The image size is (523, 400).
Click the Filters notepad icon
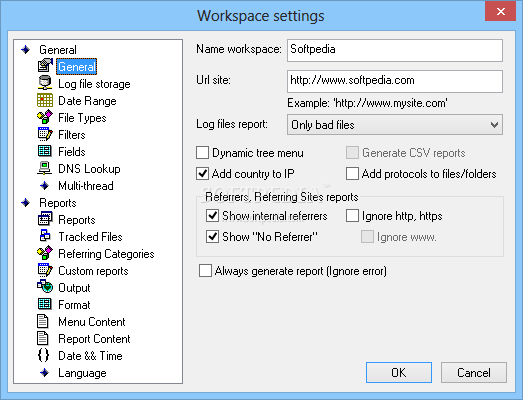45,134
